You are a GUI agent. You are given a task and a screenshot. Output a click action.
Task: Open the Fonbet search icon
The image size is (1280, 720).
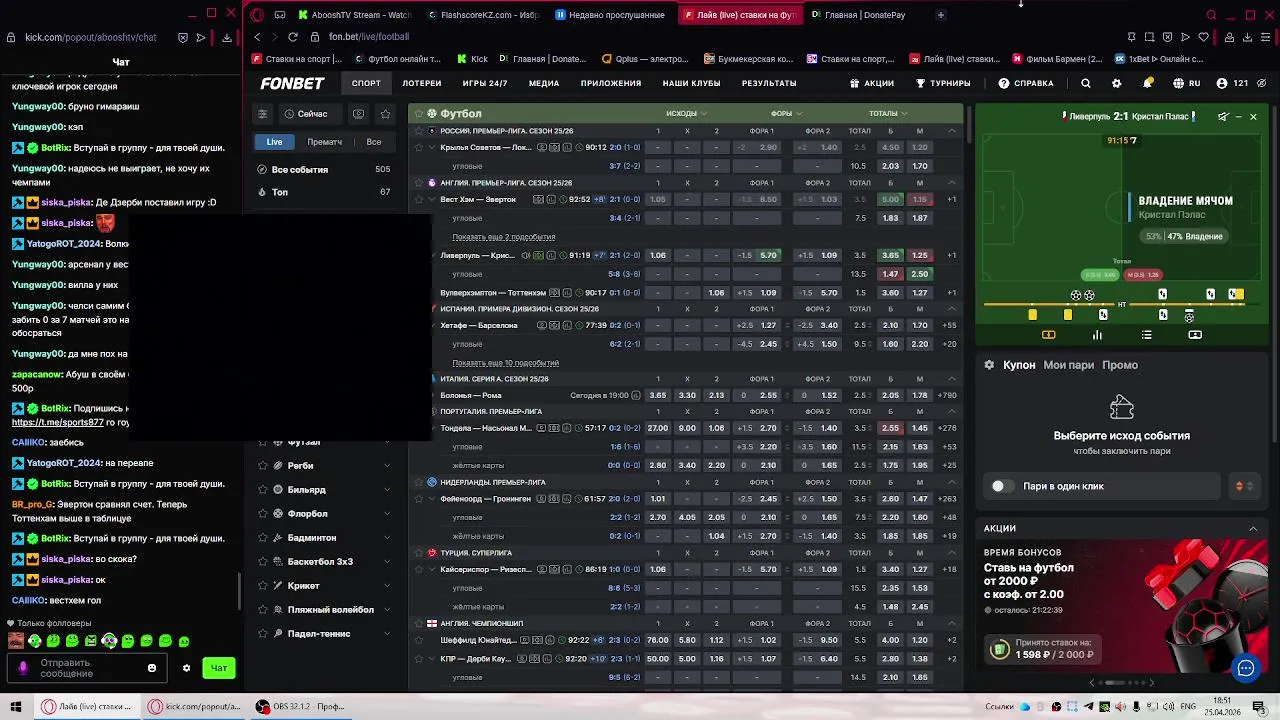click(1086, 84)
